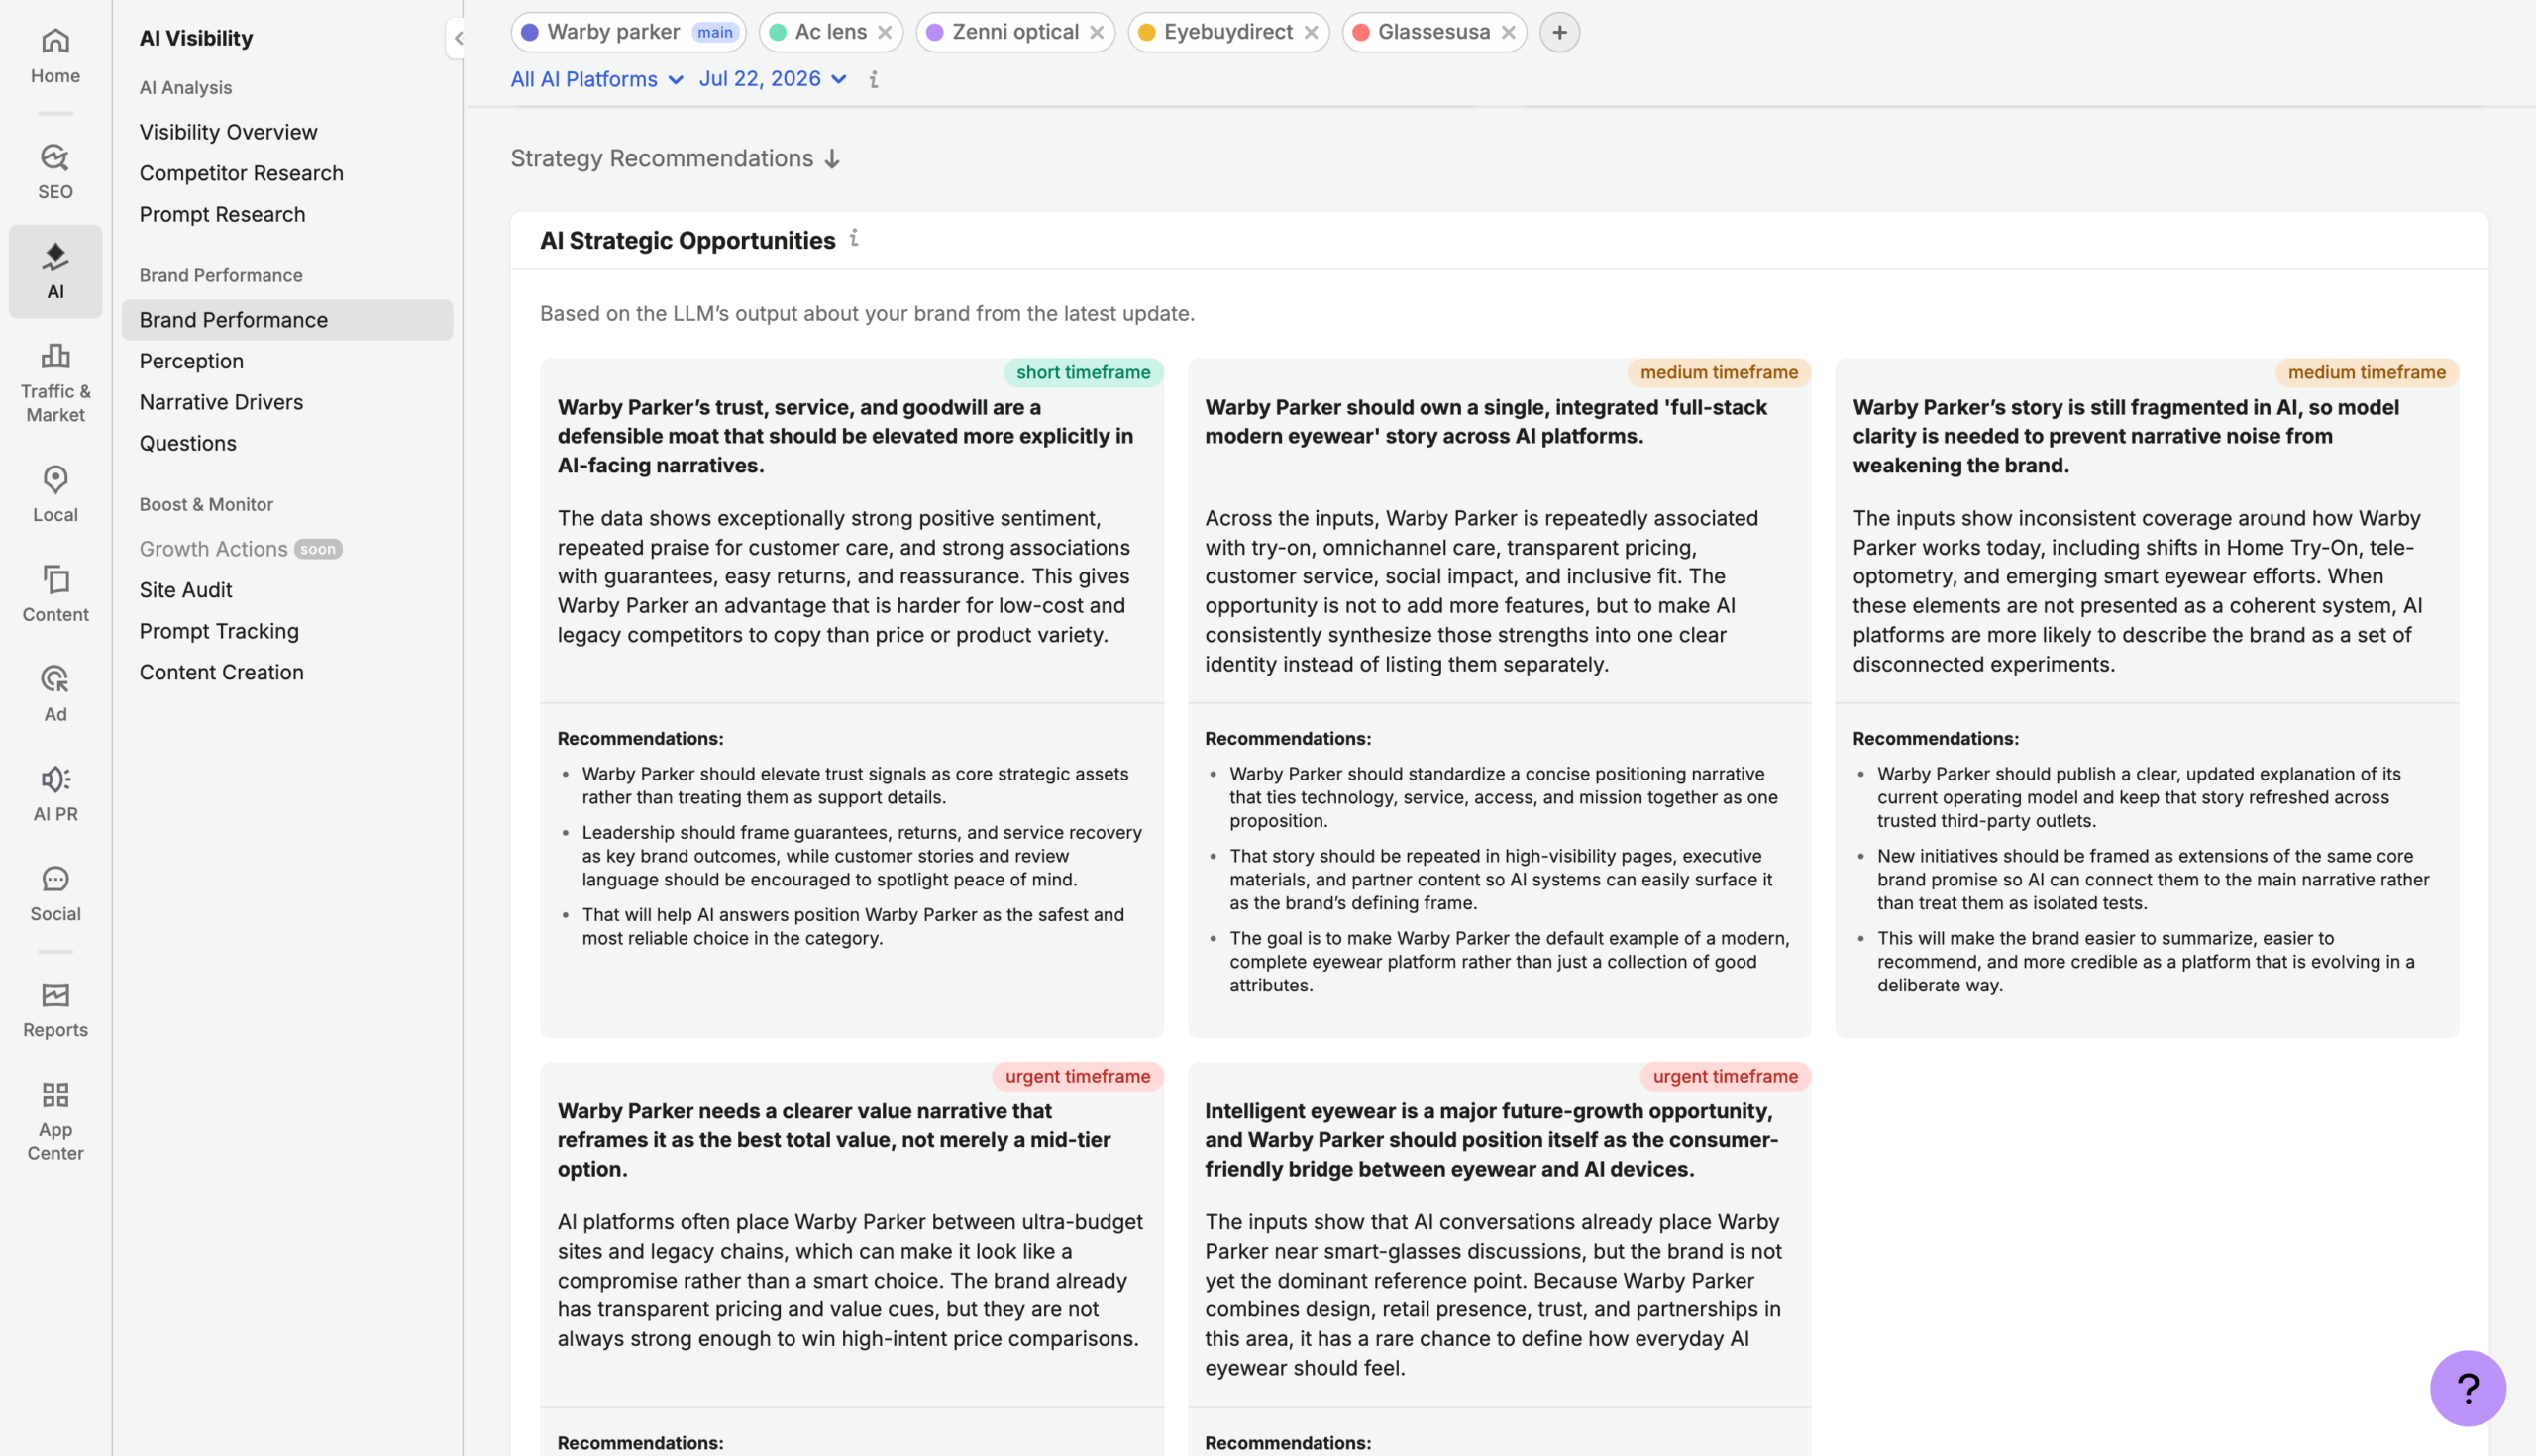The width and height of the screenshot is (2536, 1456).
Task: Click the AI Visibility sidebar title
Action: point(196,38)
